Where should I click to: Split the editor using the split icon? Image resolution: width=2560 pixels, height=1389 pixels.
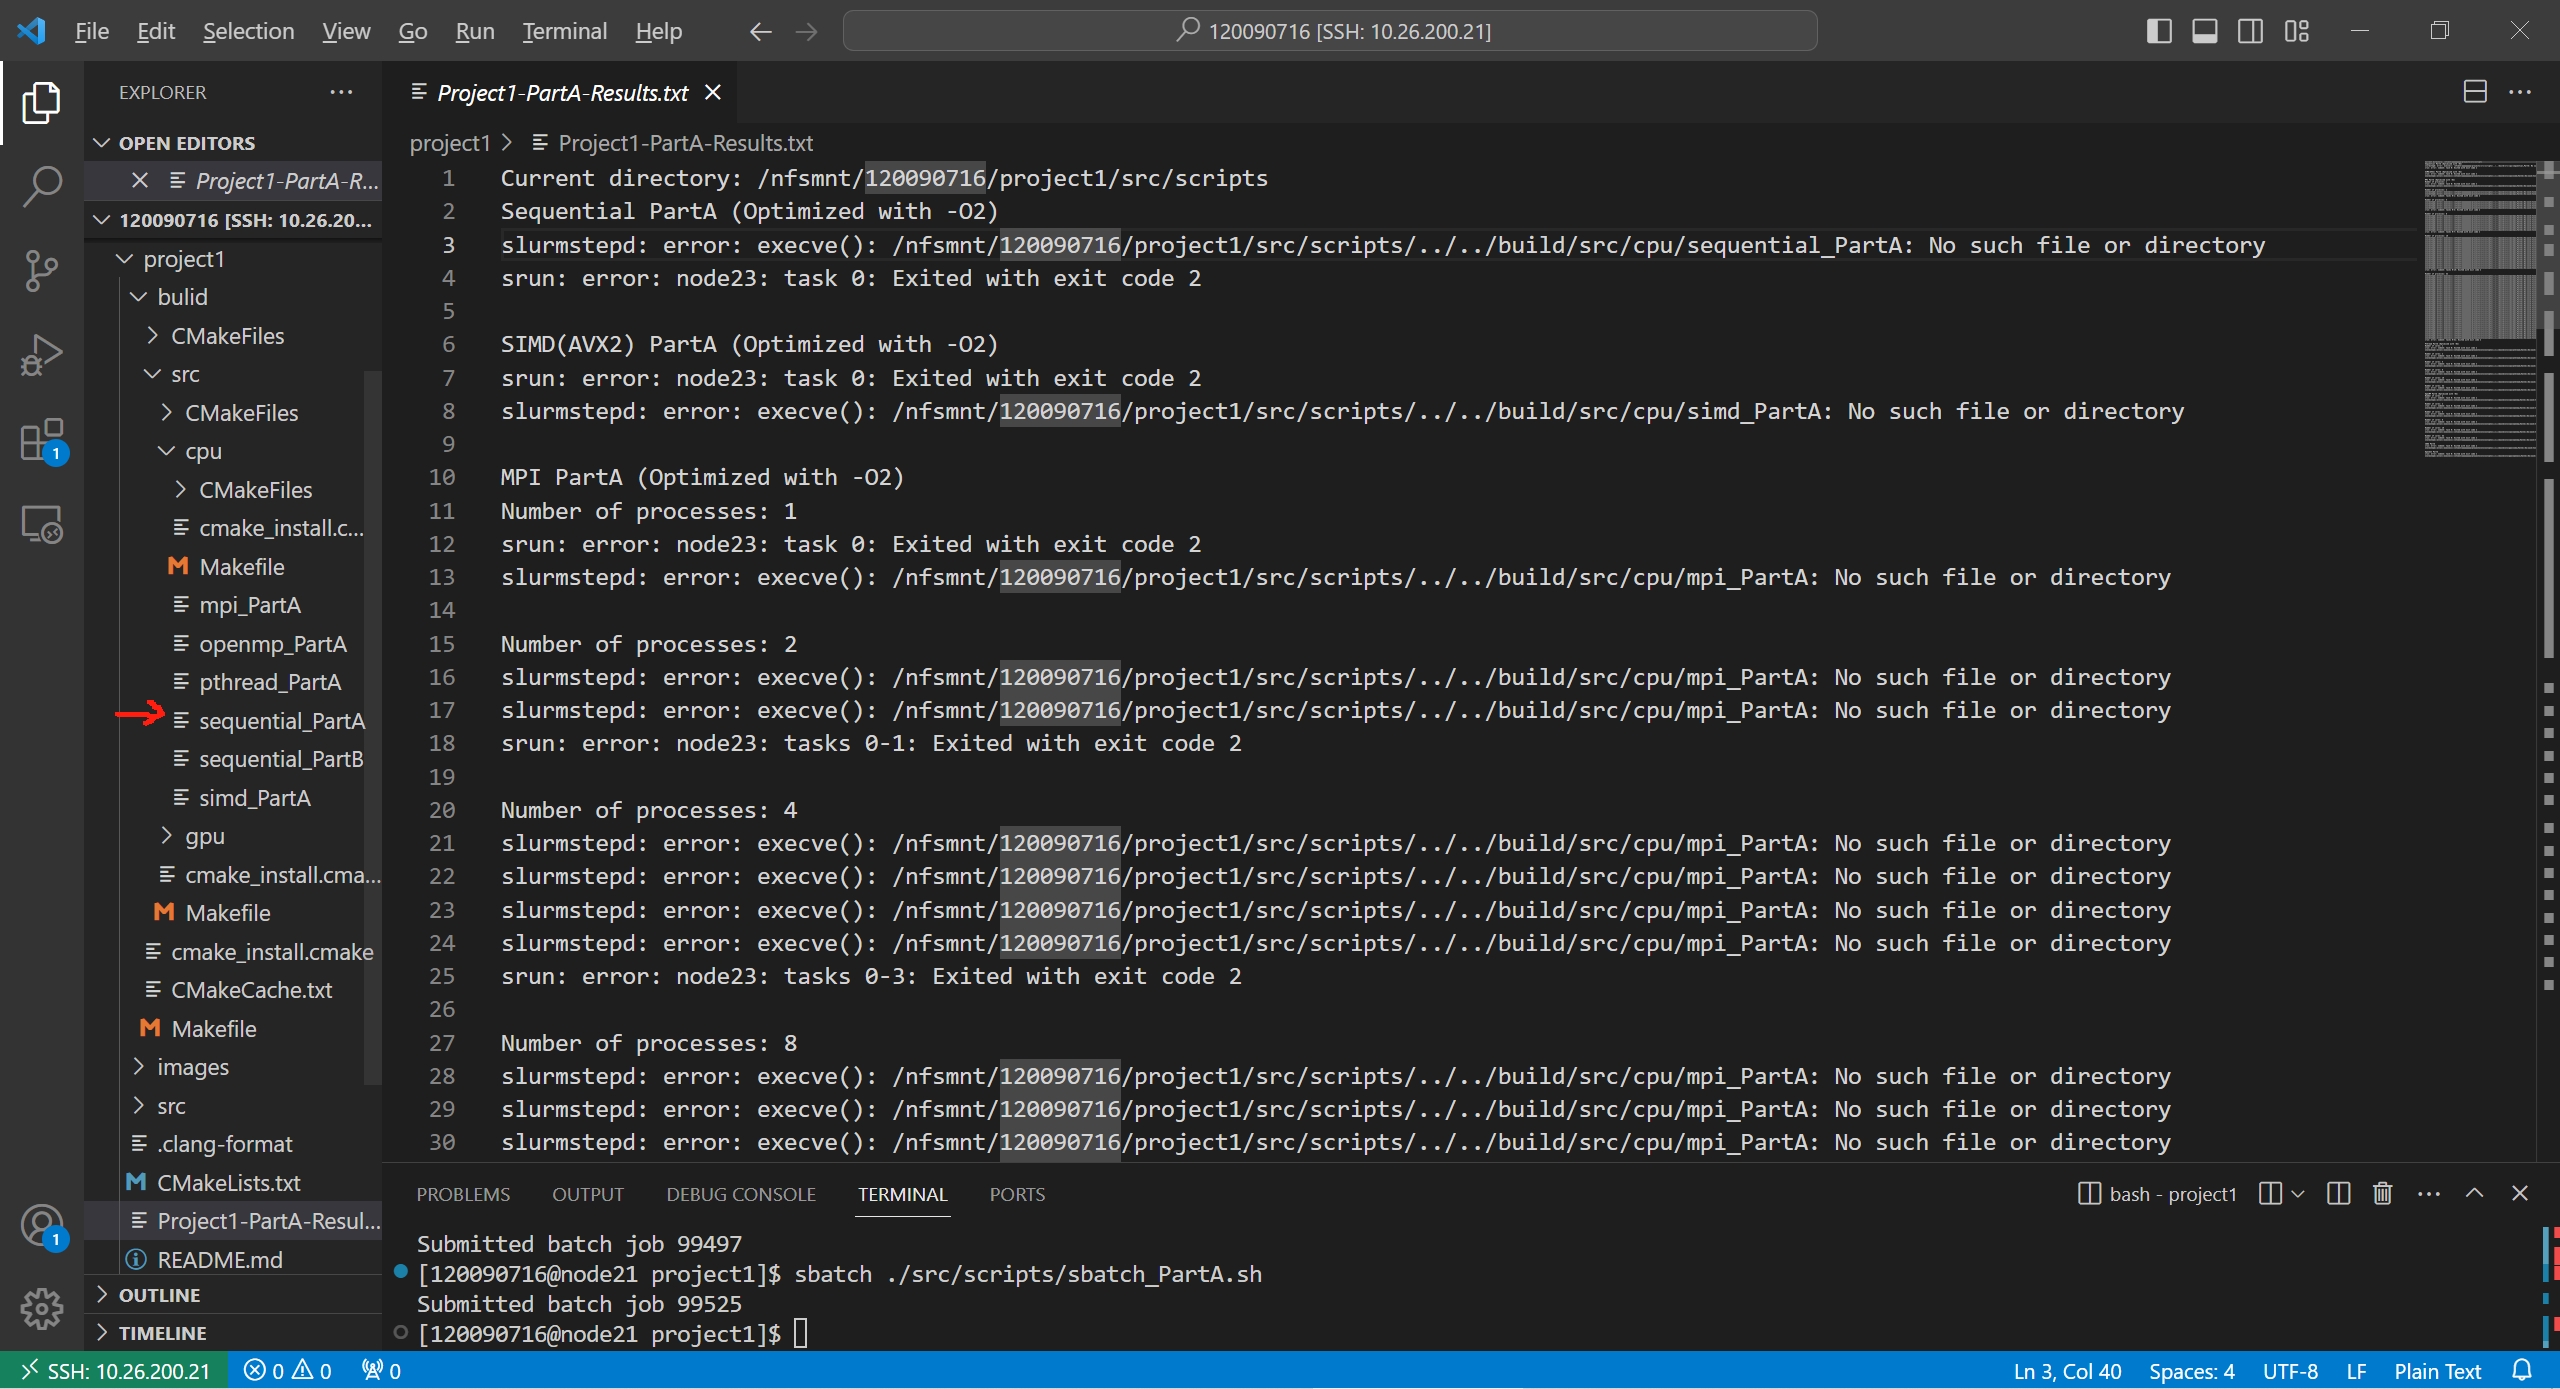click(x=2475, y=91)
